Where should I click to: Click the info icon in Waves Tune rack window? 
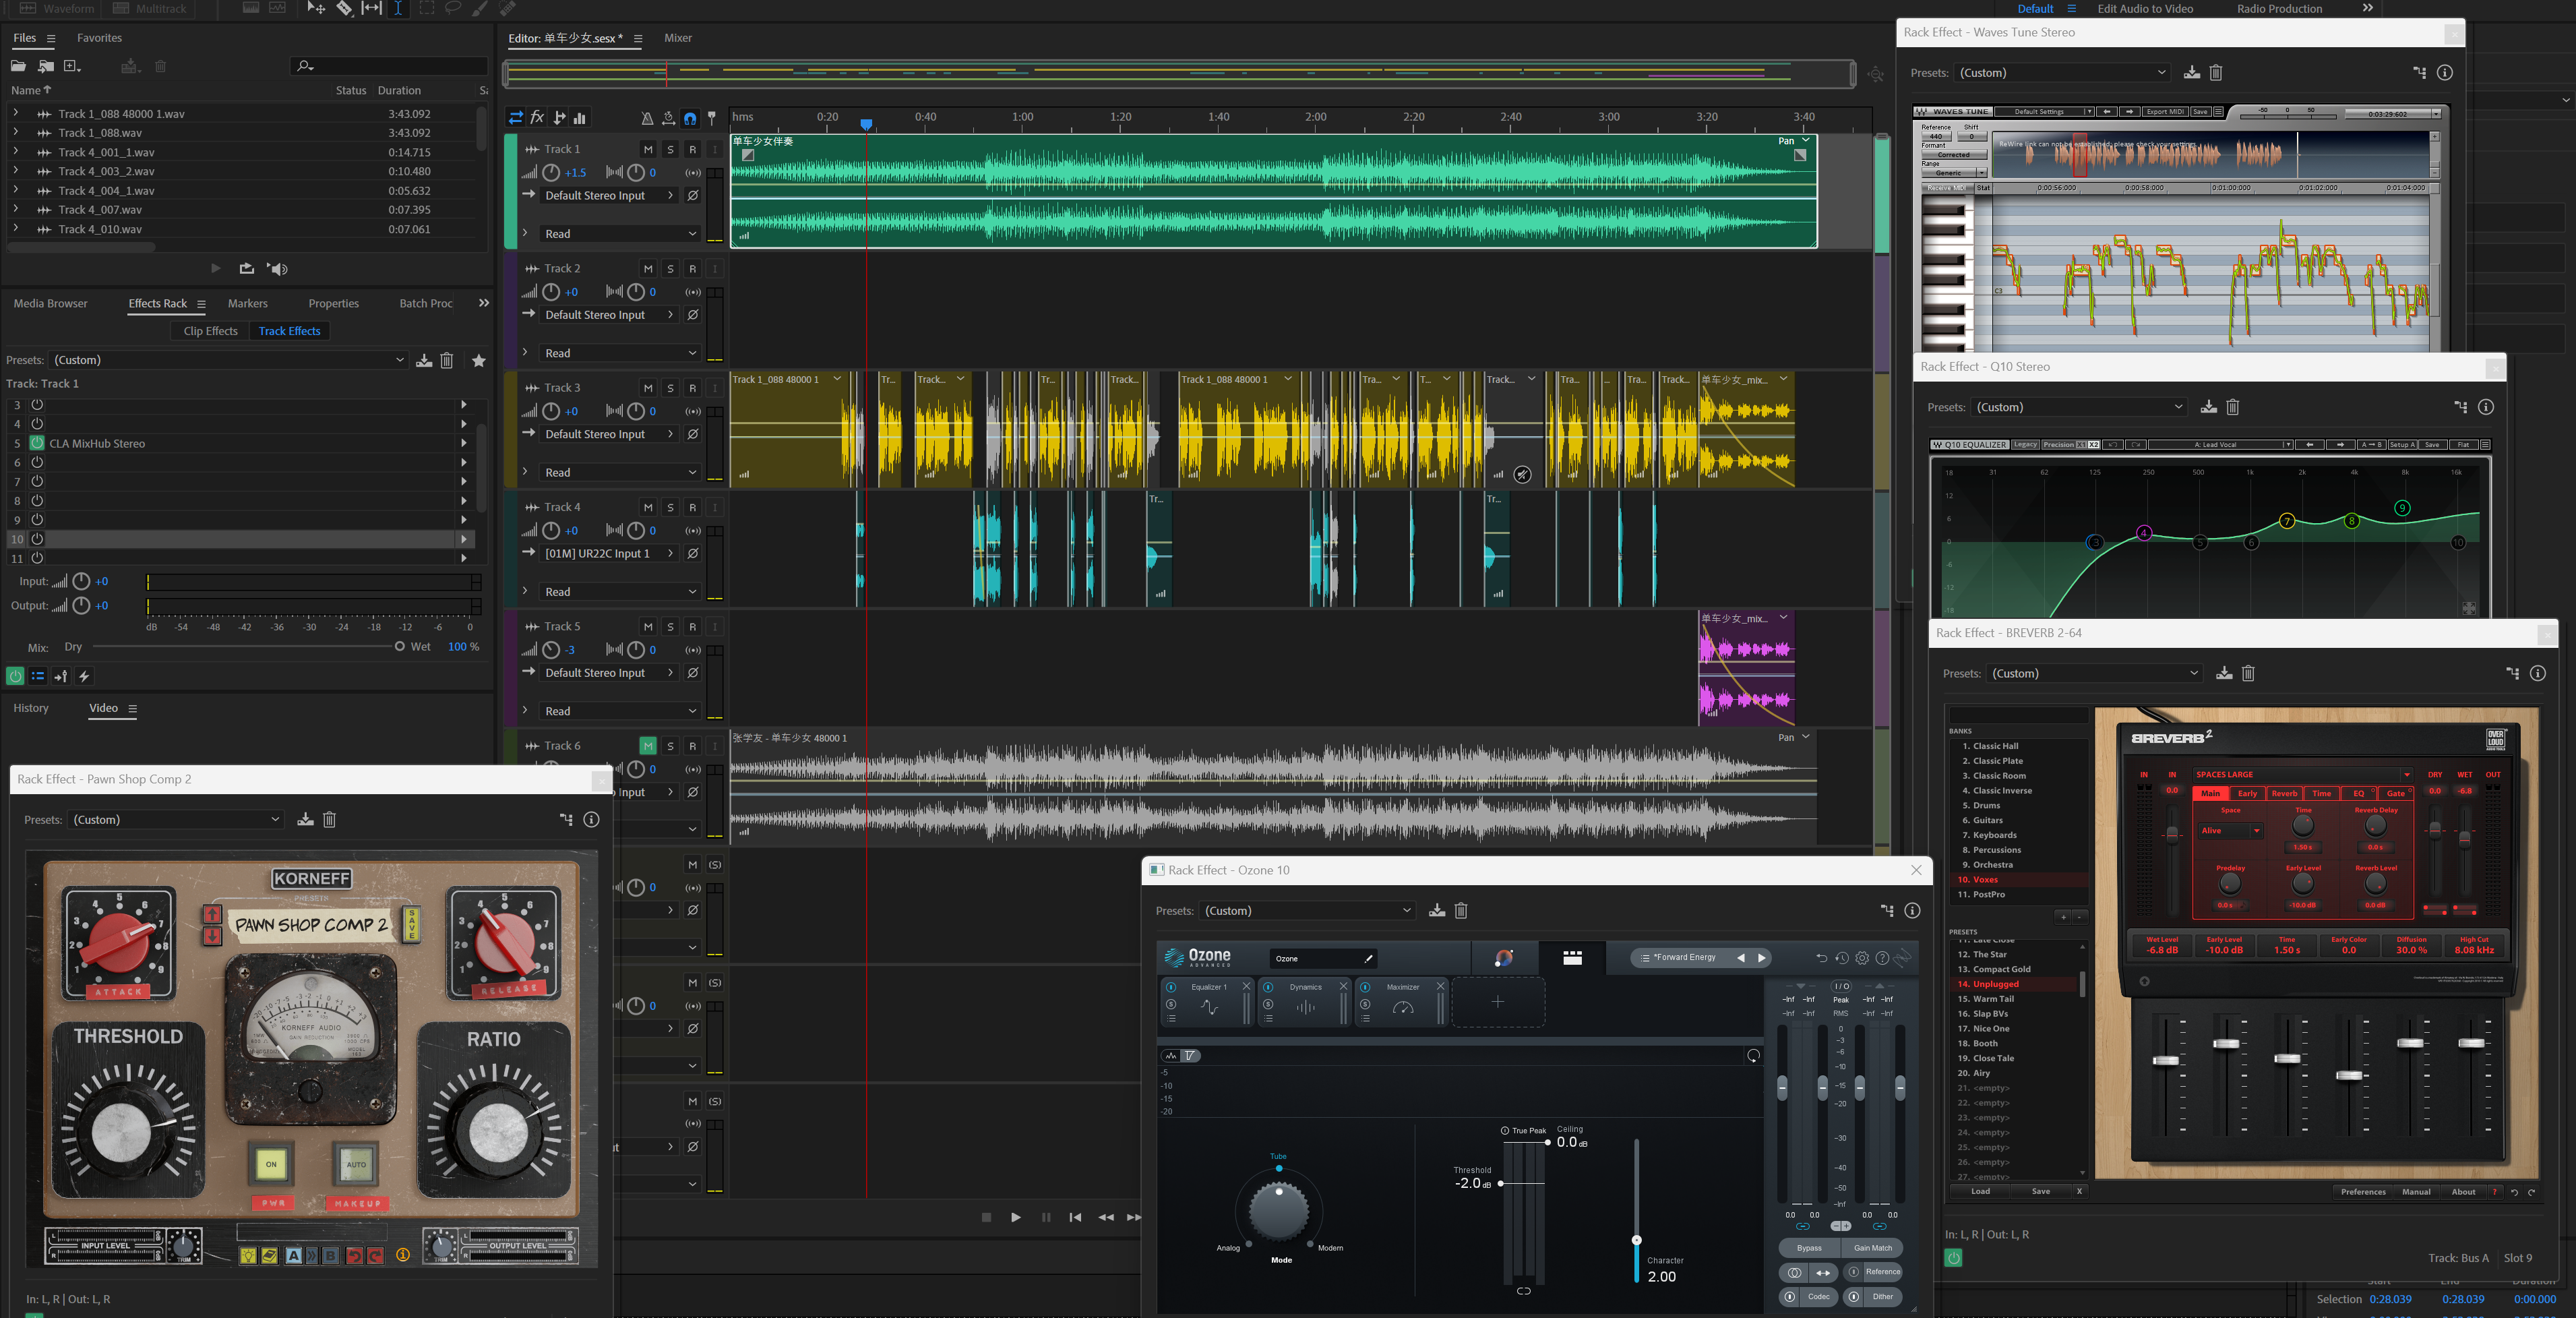tap(2444, 72)
